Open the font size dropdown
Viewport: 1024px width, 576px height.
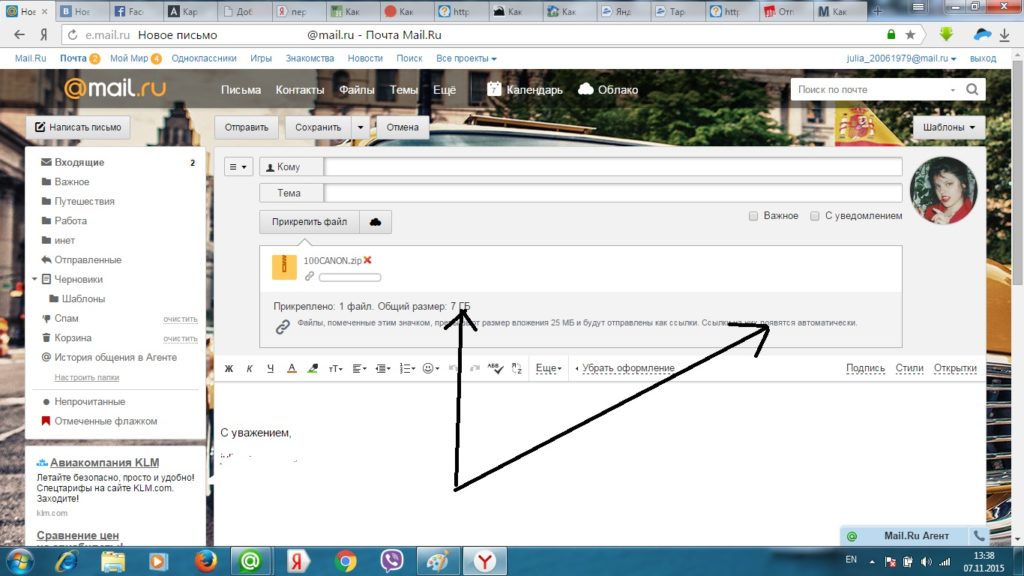[x=335, y=368]
